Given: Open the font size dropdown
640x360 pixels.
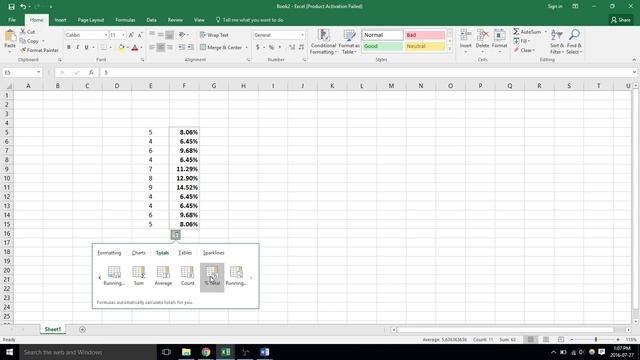Looking at the screenshot, I should [123, 35].
